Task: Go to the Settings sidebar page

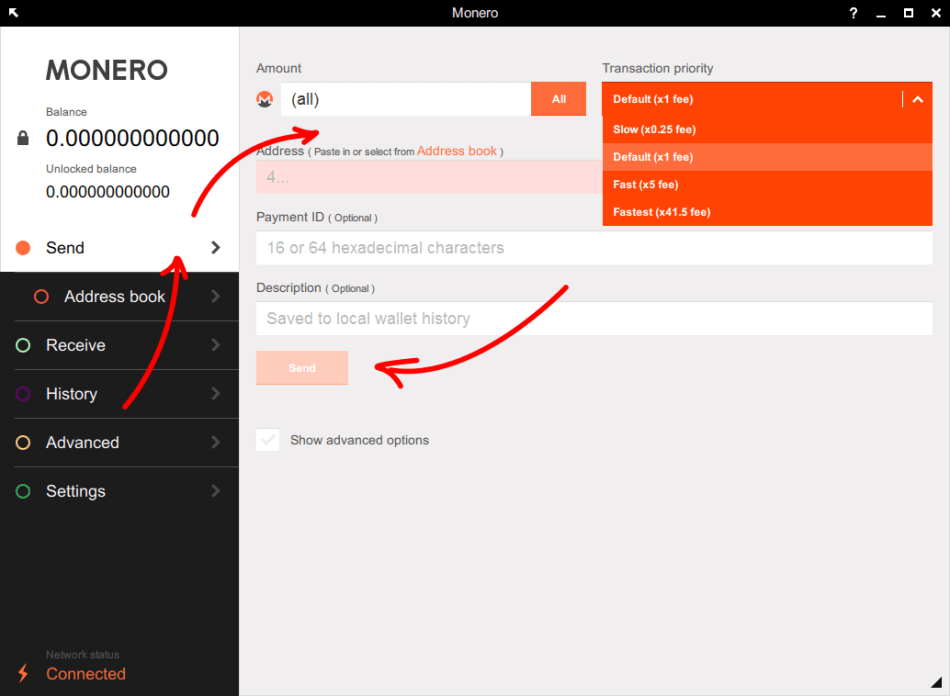Action: [76, 491]
